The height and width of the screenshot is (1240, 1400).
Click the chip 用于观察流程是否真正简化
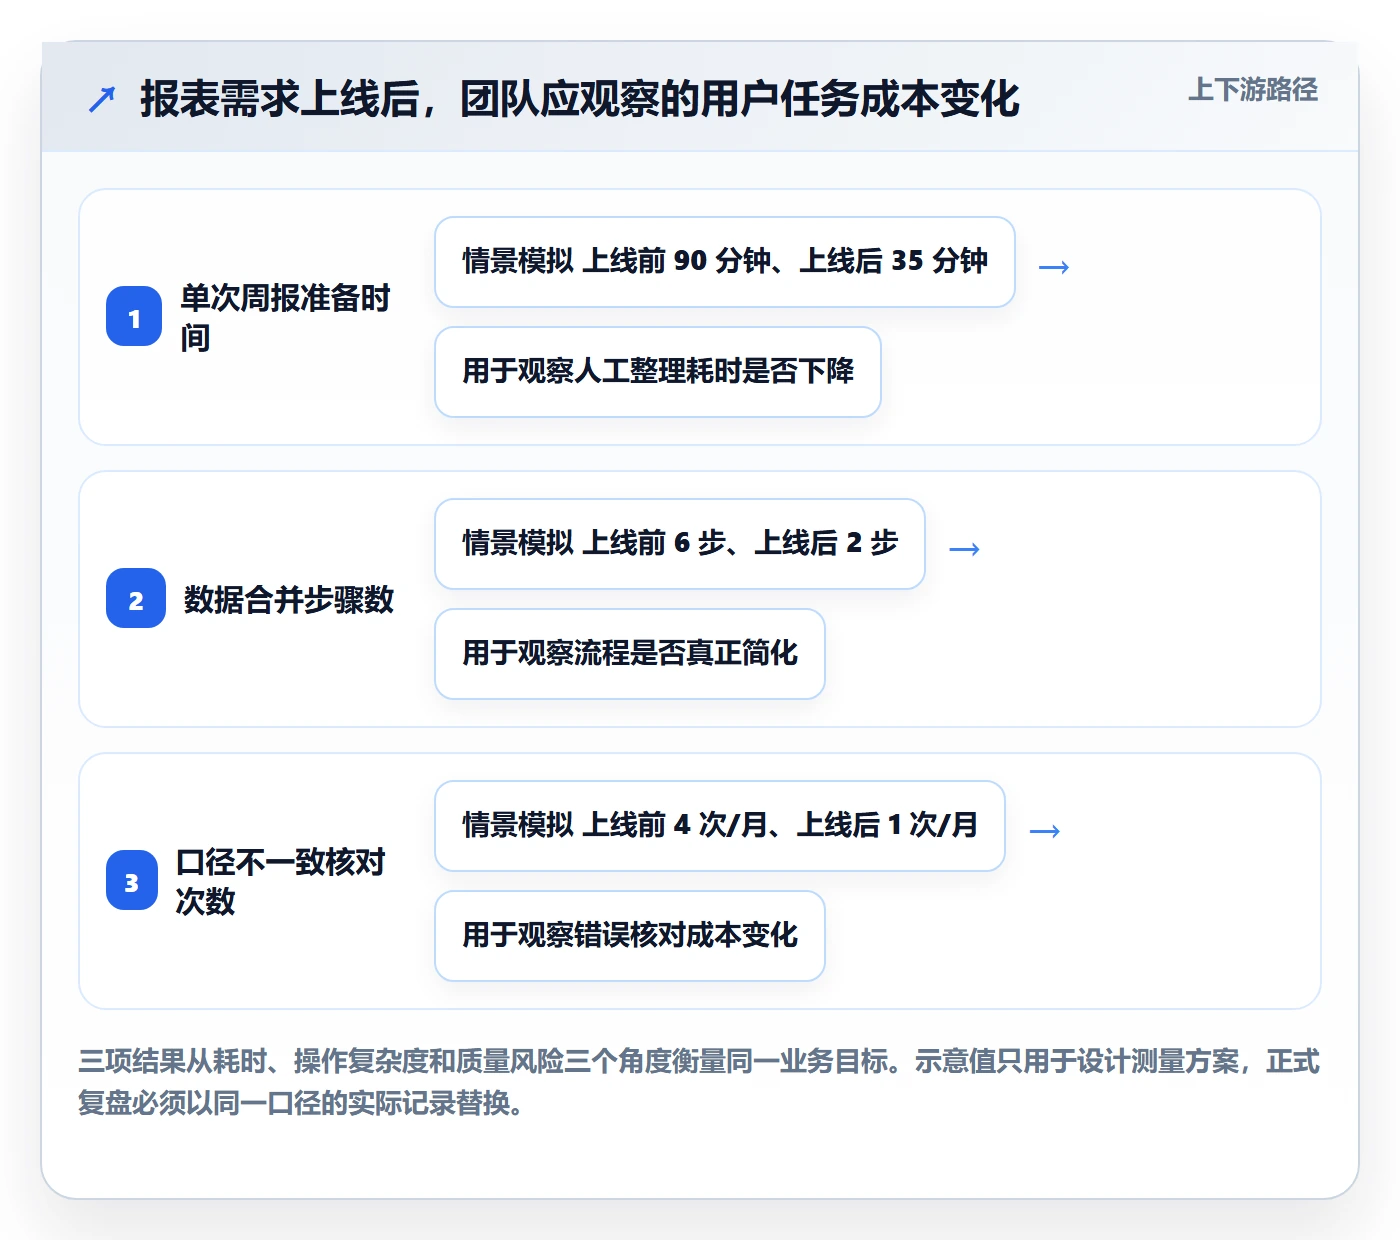pyautogui.click(x=630, y=654)
